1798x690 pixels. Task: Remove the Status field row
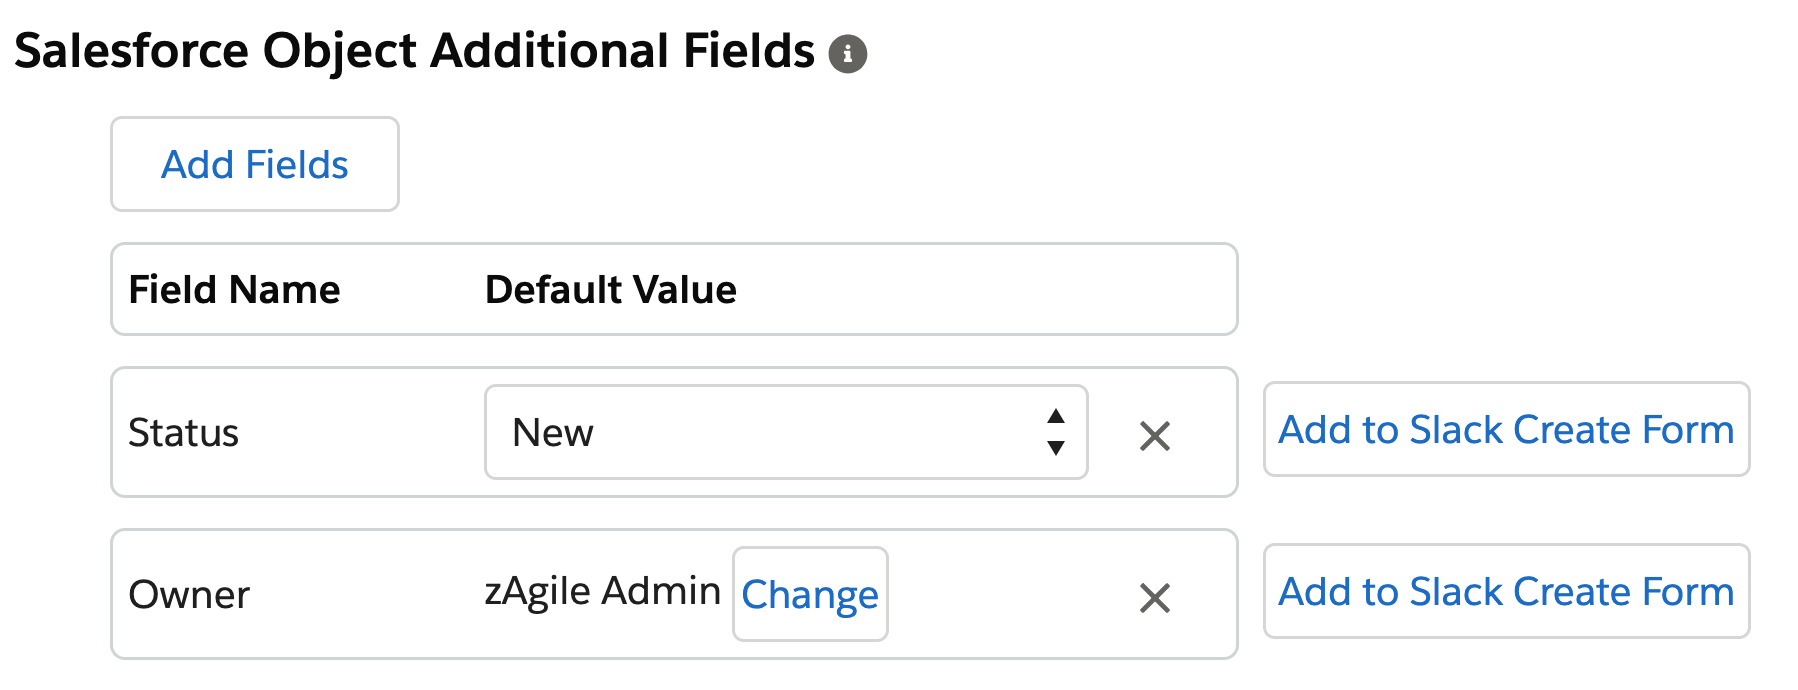pos(1154,436)
